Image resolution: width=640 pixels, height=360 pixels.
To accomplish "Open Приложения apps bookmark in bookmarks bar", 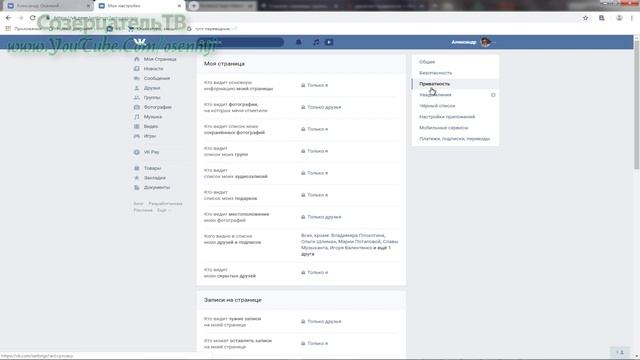I will tap(24, 29).
